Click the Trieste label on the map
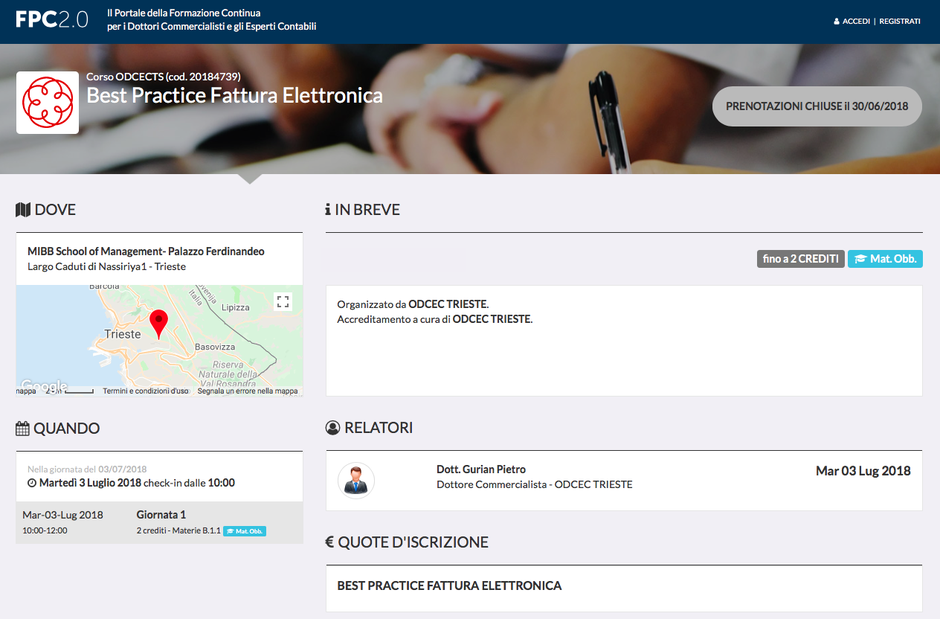This screenshot has width=940, height=619. click(122, 334)
